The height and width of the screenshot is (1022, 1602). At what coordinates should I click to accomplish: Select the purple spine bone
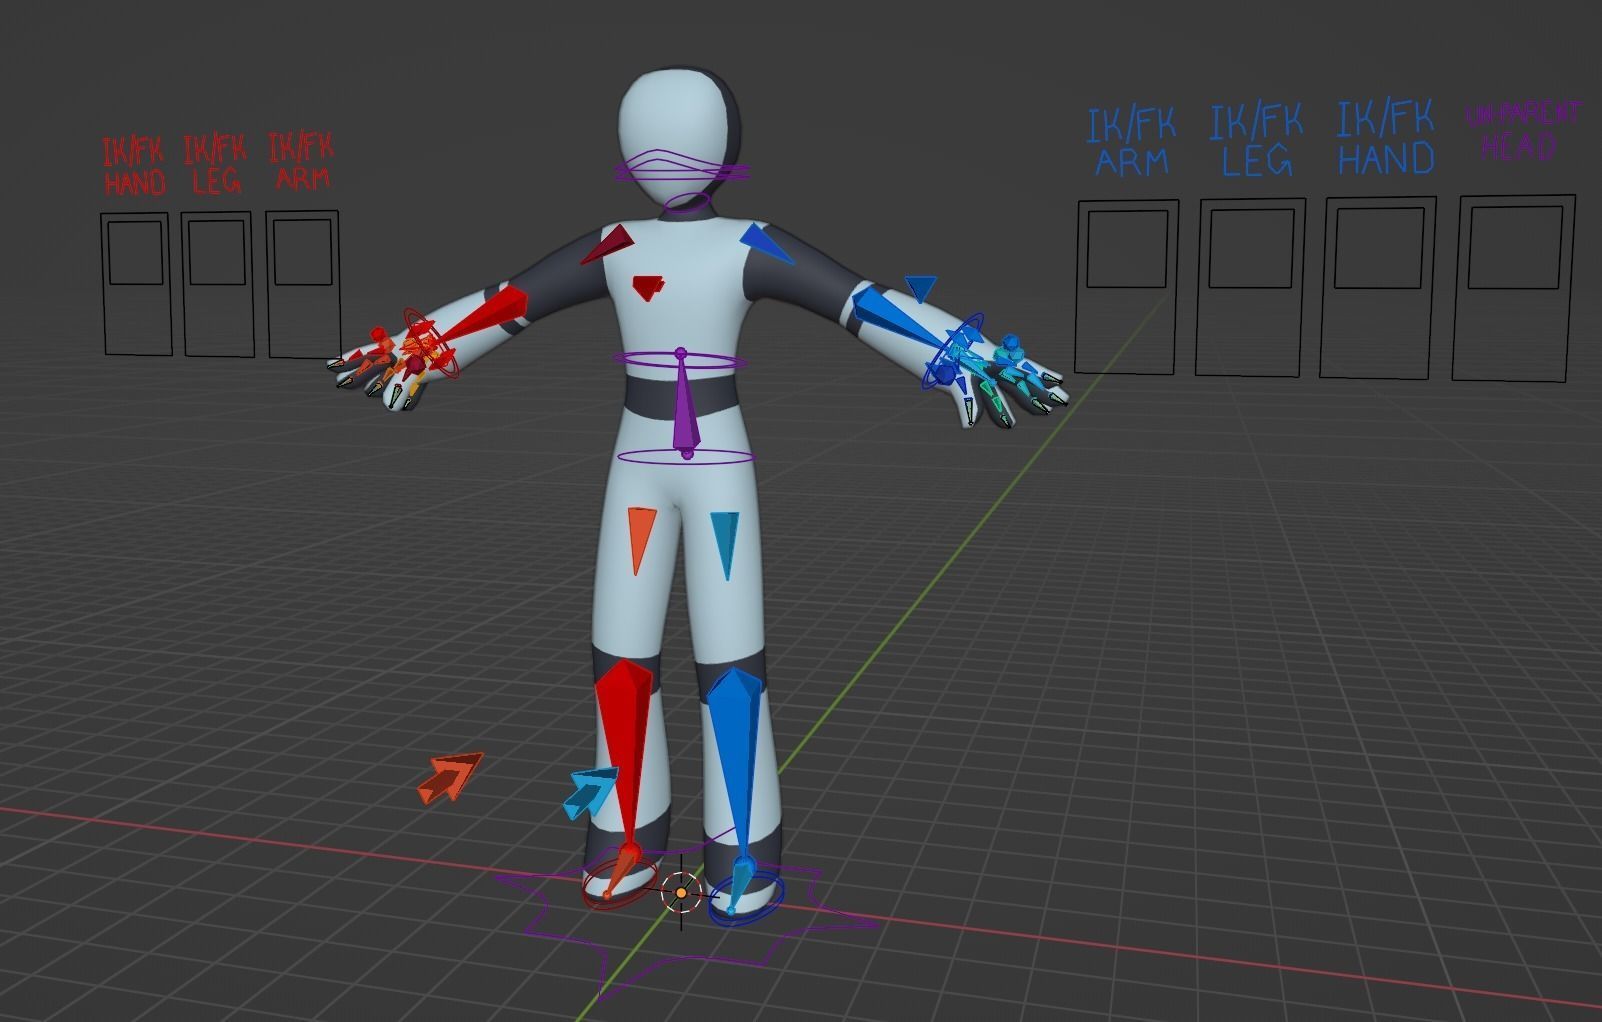pyautogui.click(x=684, y=404)
